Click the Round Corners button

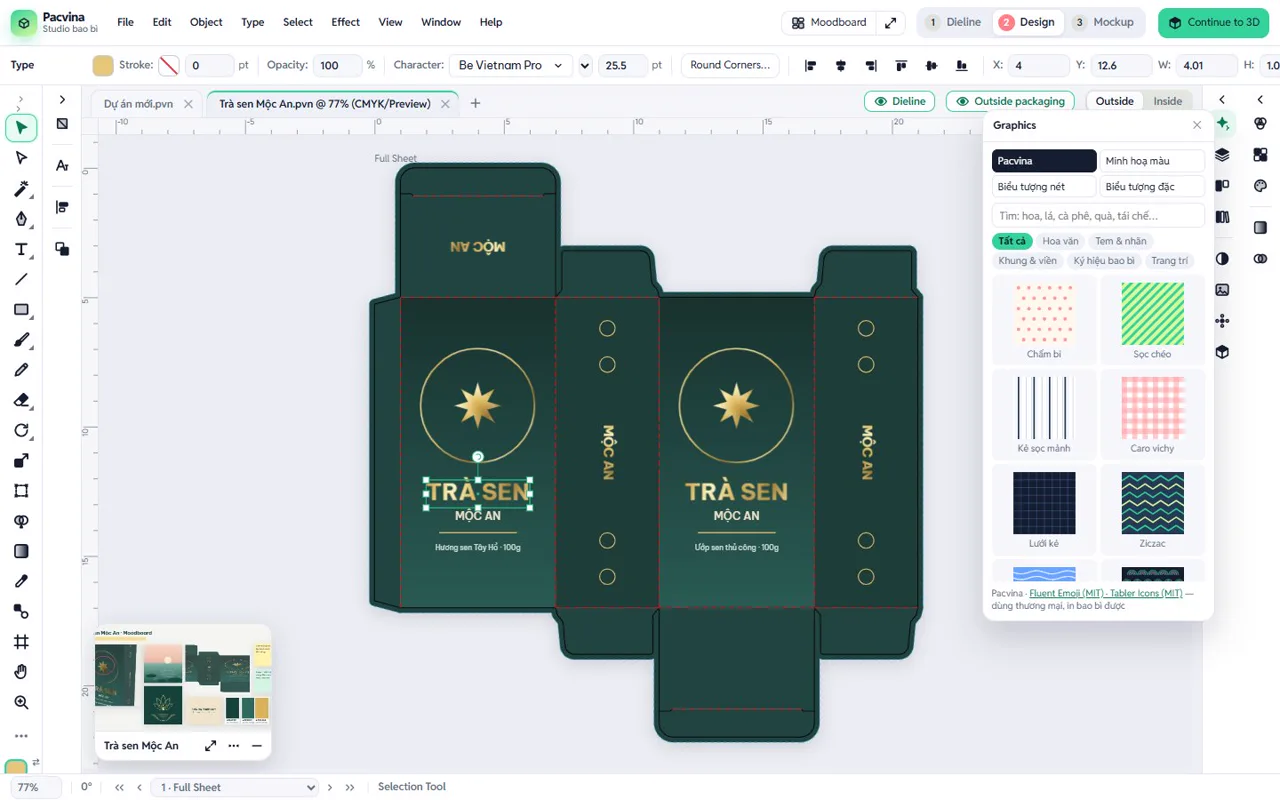[x=730, y=65]
